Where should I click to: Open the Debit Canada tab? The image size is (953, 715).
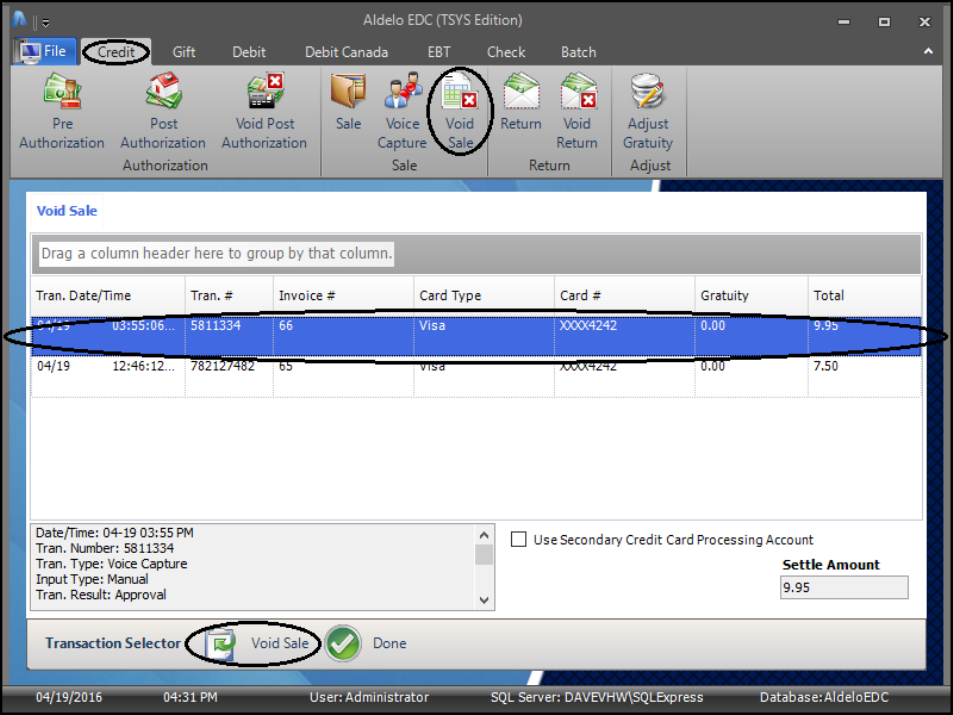tap(346, 52)
